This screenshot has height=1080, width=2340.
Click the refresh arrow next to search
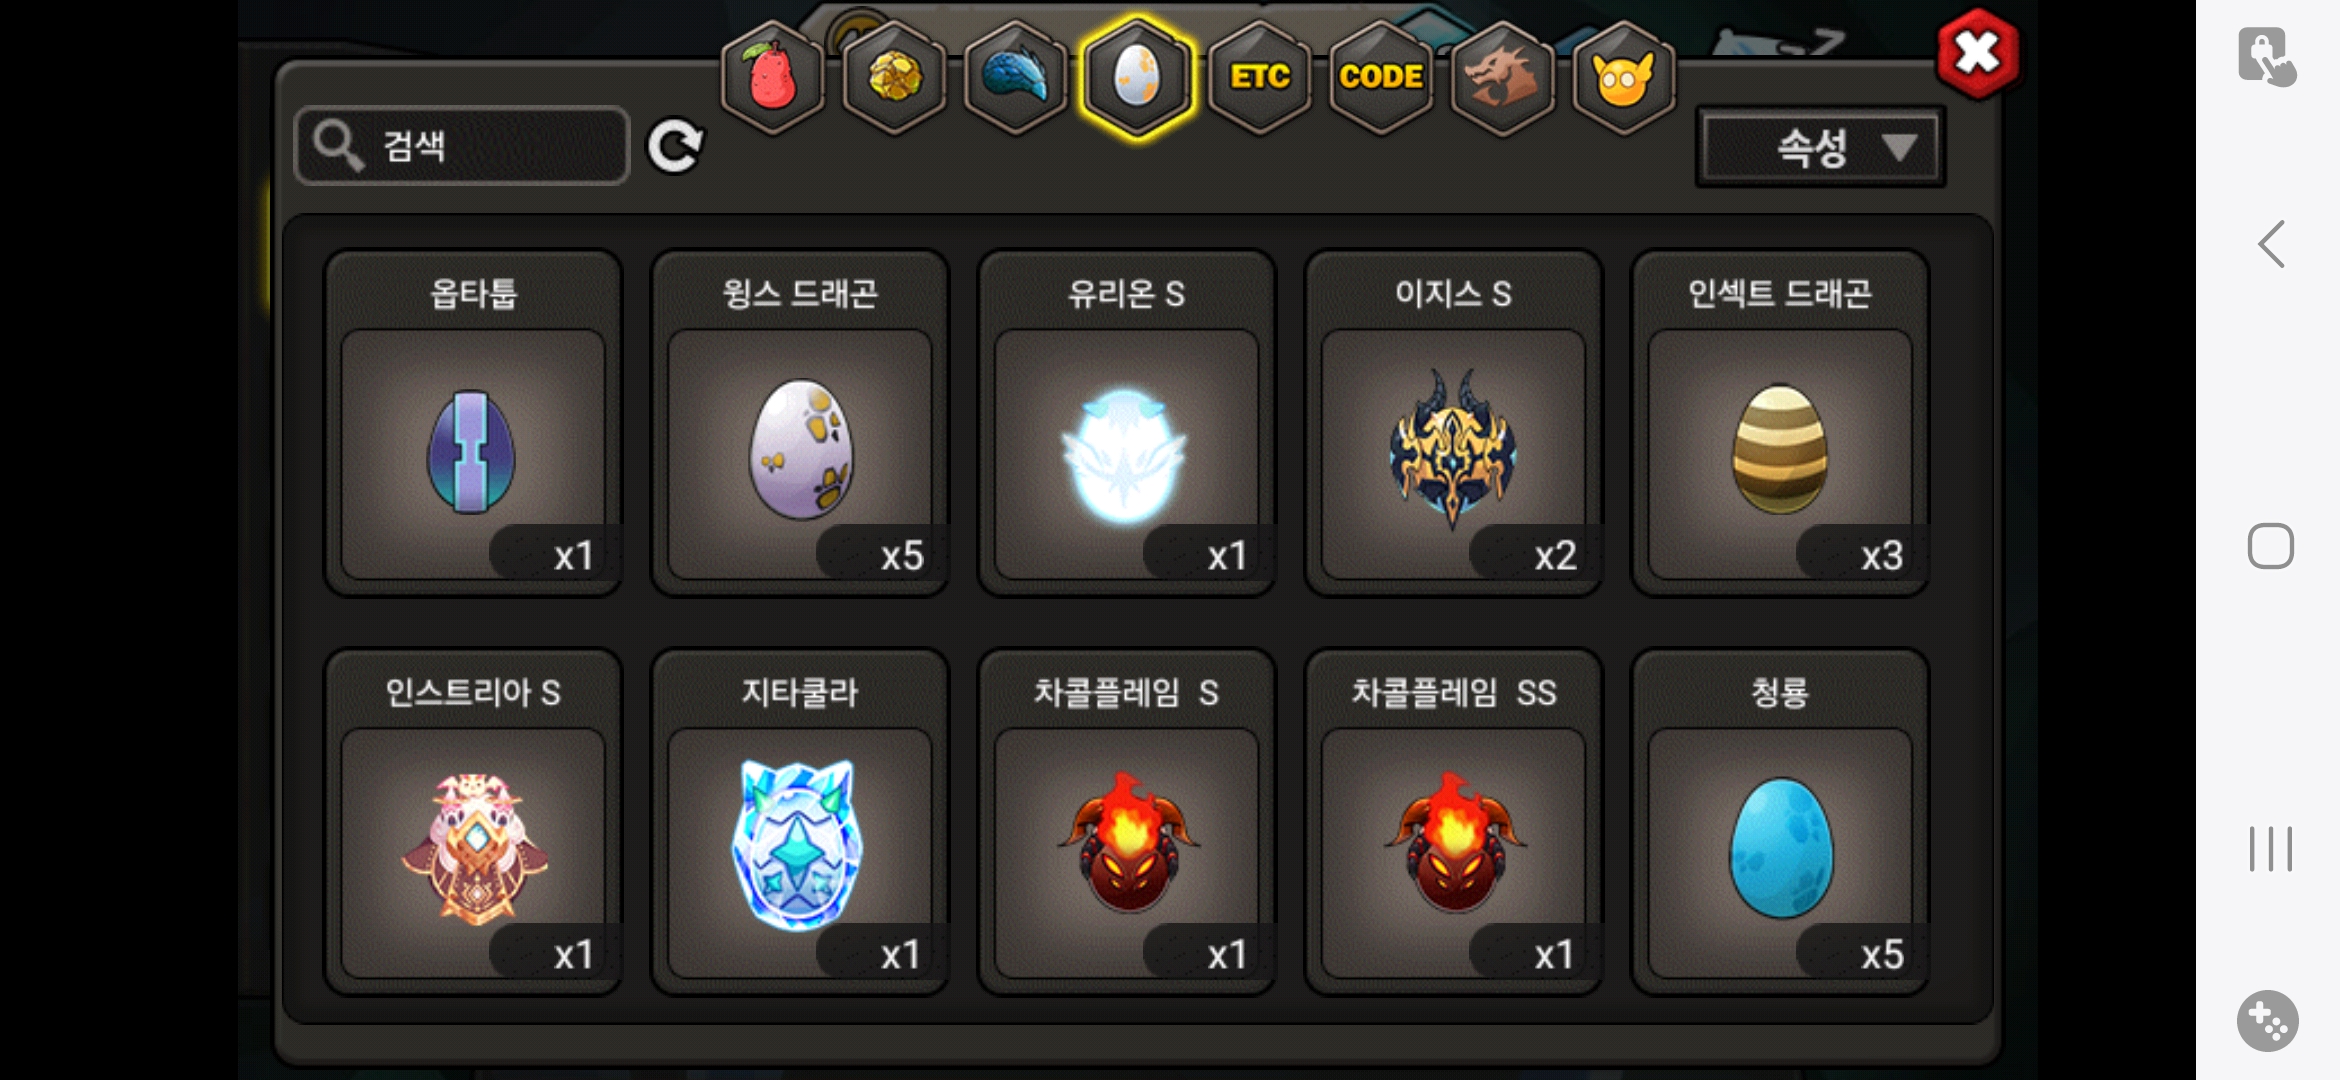[x=675, y=147]
